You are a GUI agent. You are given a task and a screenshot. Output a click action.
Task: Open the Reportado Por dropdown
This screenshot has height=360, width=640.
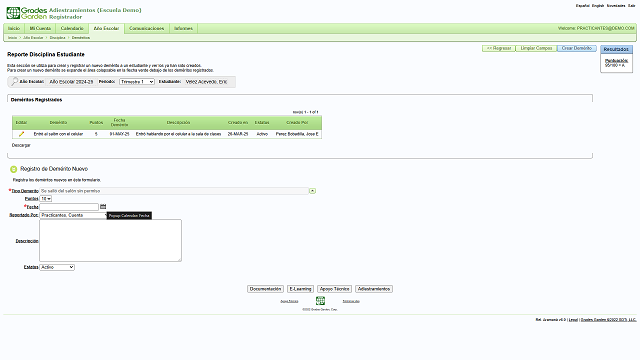73,215
